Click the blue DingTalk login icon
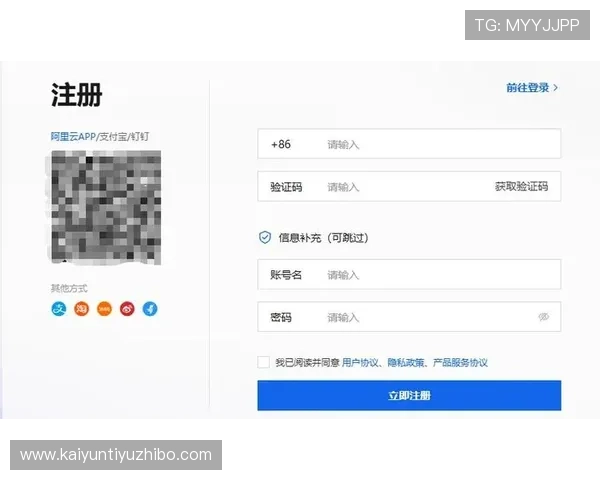 [x=150, y=309]
